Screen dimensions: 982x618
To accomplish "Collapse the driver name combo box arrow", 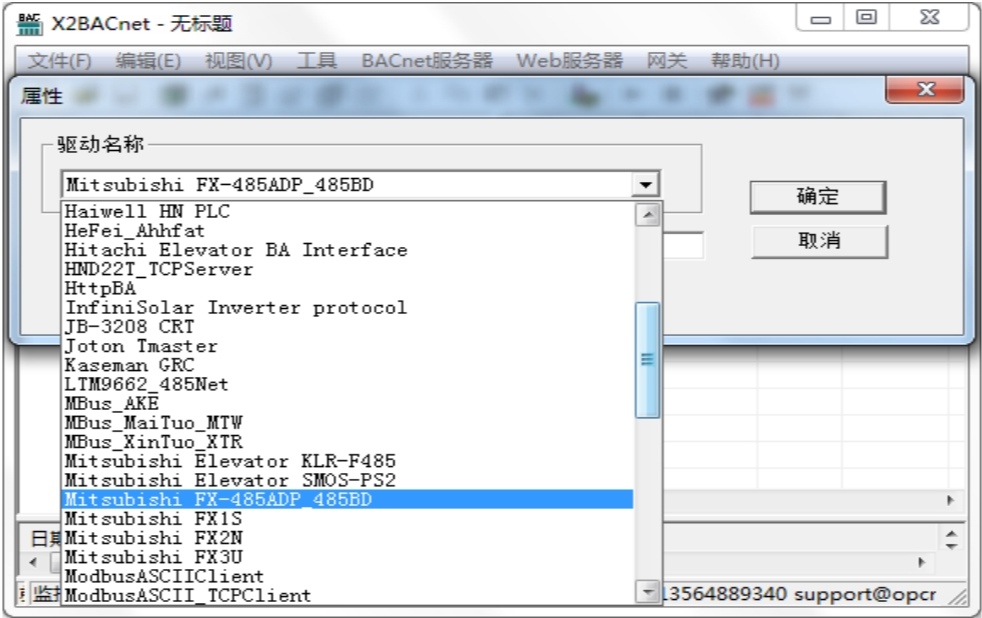I will point(645,185).
